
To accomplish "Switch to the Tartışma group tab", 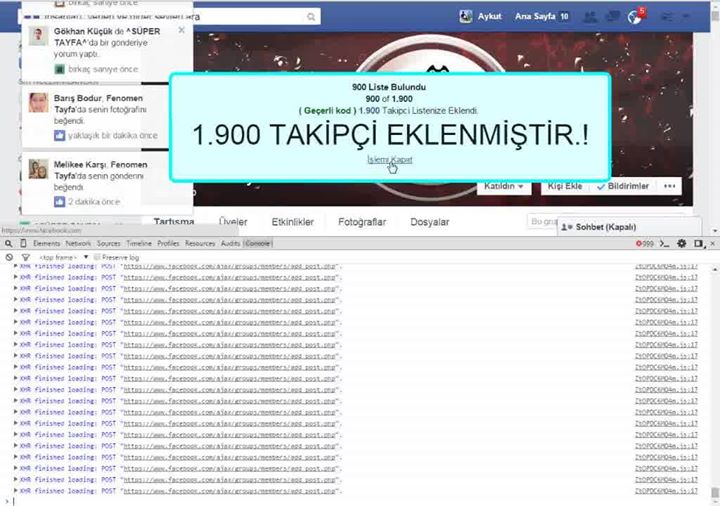I will (x=174, y=222).
